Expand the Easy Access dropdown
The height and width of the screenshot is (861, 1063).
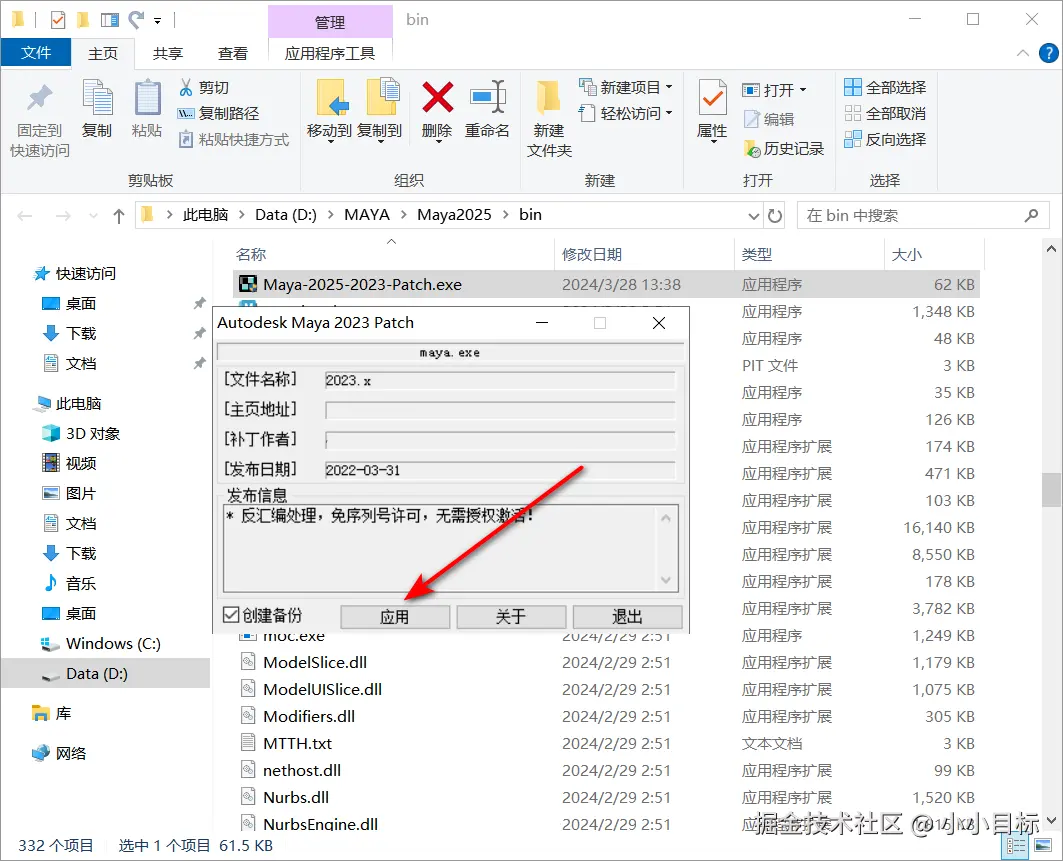[669, 113]
